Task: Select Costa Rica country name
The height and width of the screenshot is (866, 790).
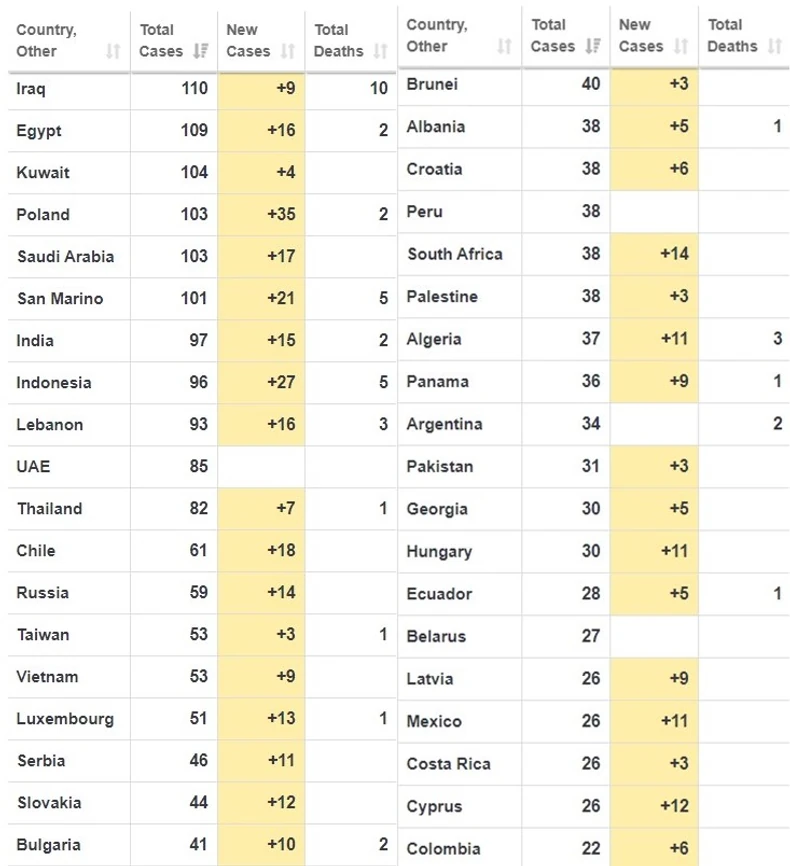Action: click(x=448, y=764)
